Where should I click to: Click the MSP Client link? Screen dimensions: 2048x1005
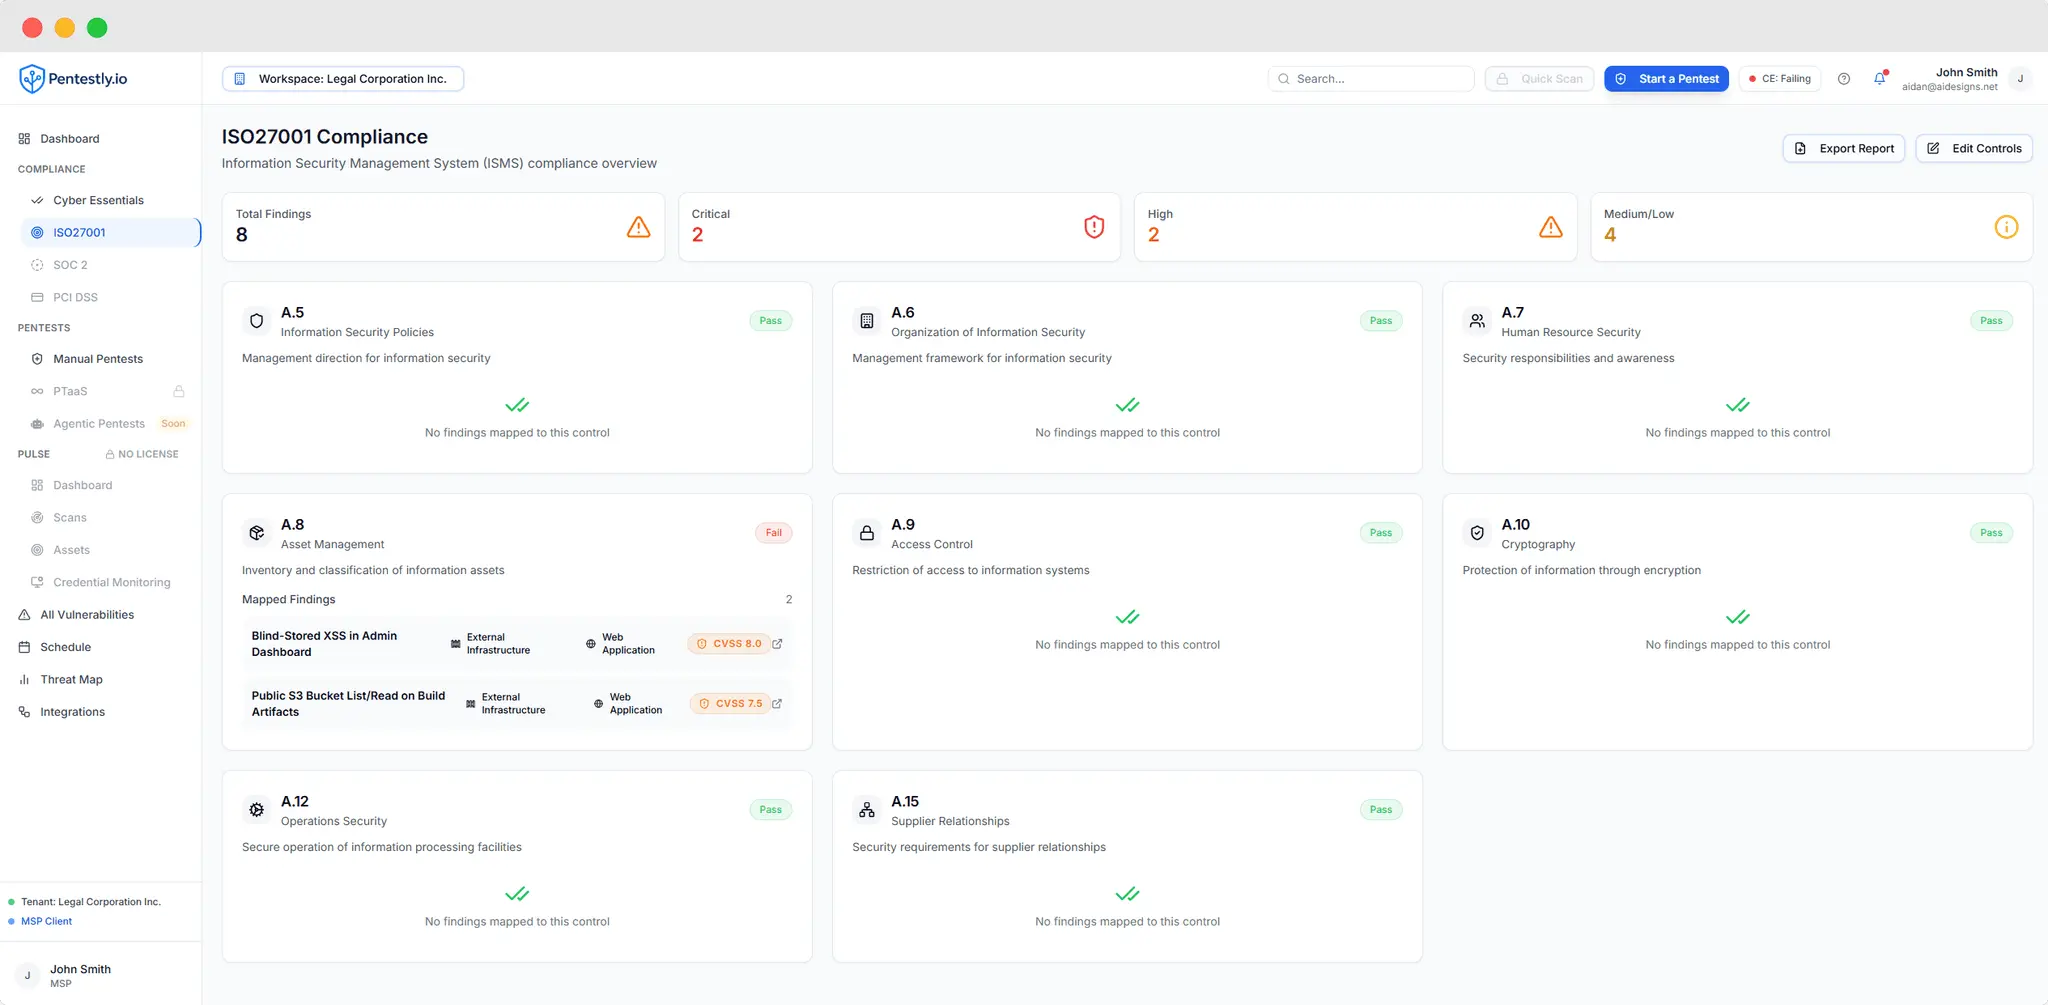pyautogui.click(x=46, y=921)
